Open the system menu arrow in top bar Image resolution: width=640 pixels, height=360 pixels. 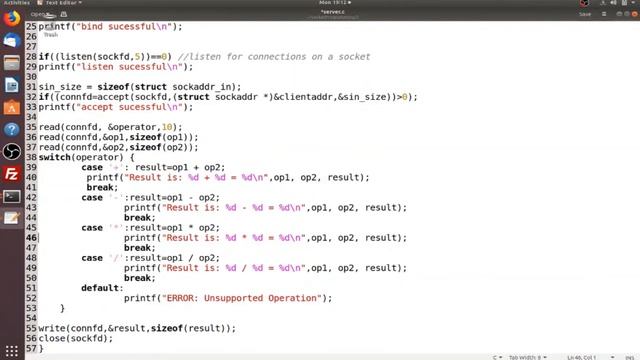pos(633,3)
